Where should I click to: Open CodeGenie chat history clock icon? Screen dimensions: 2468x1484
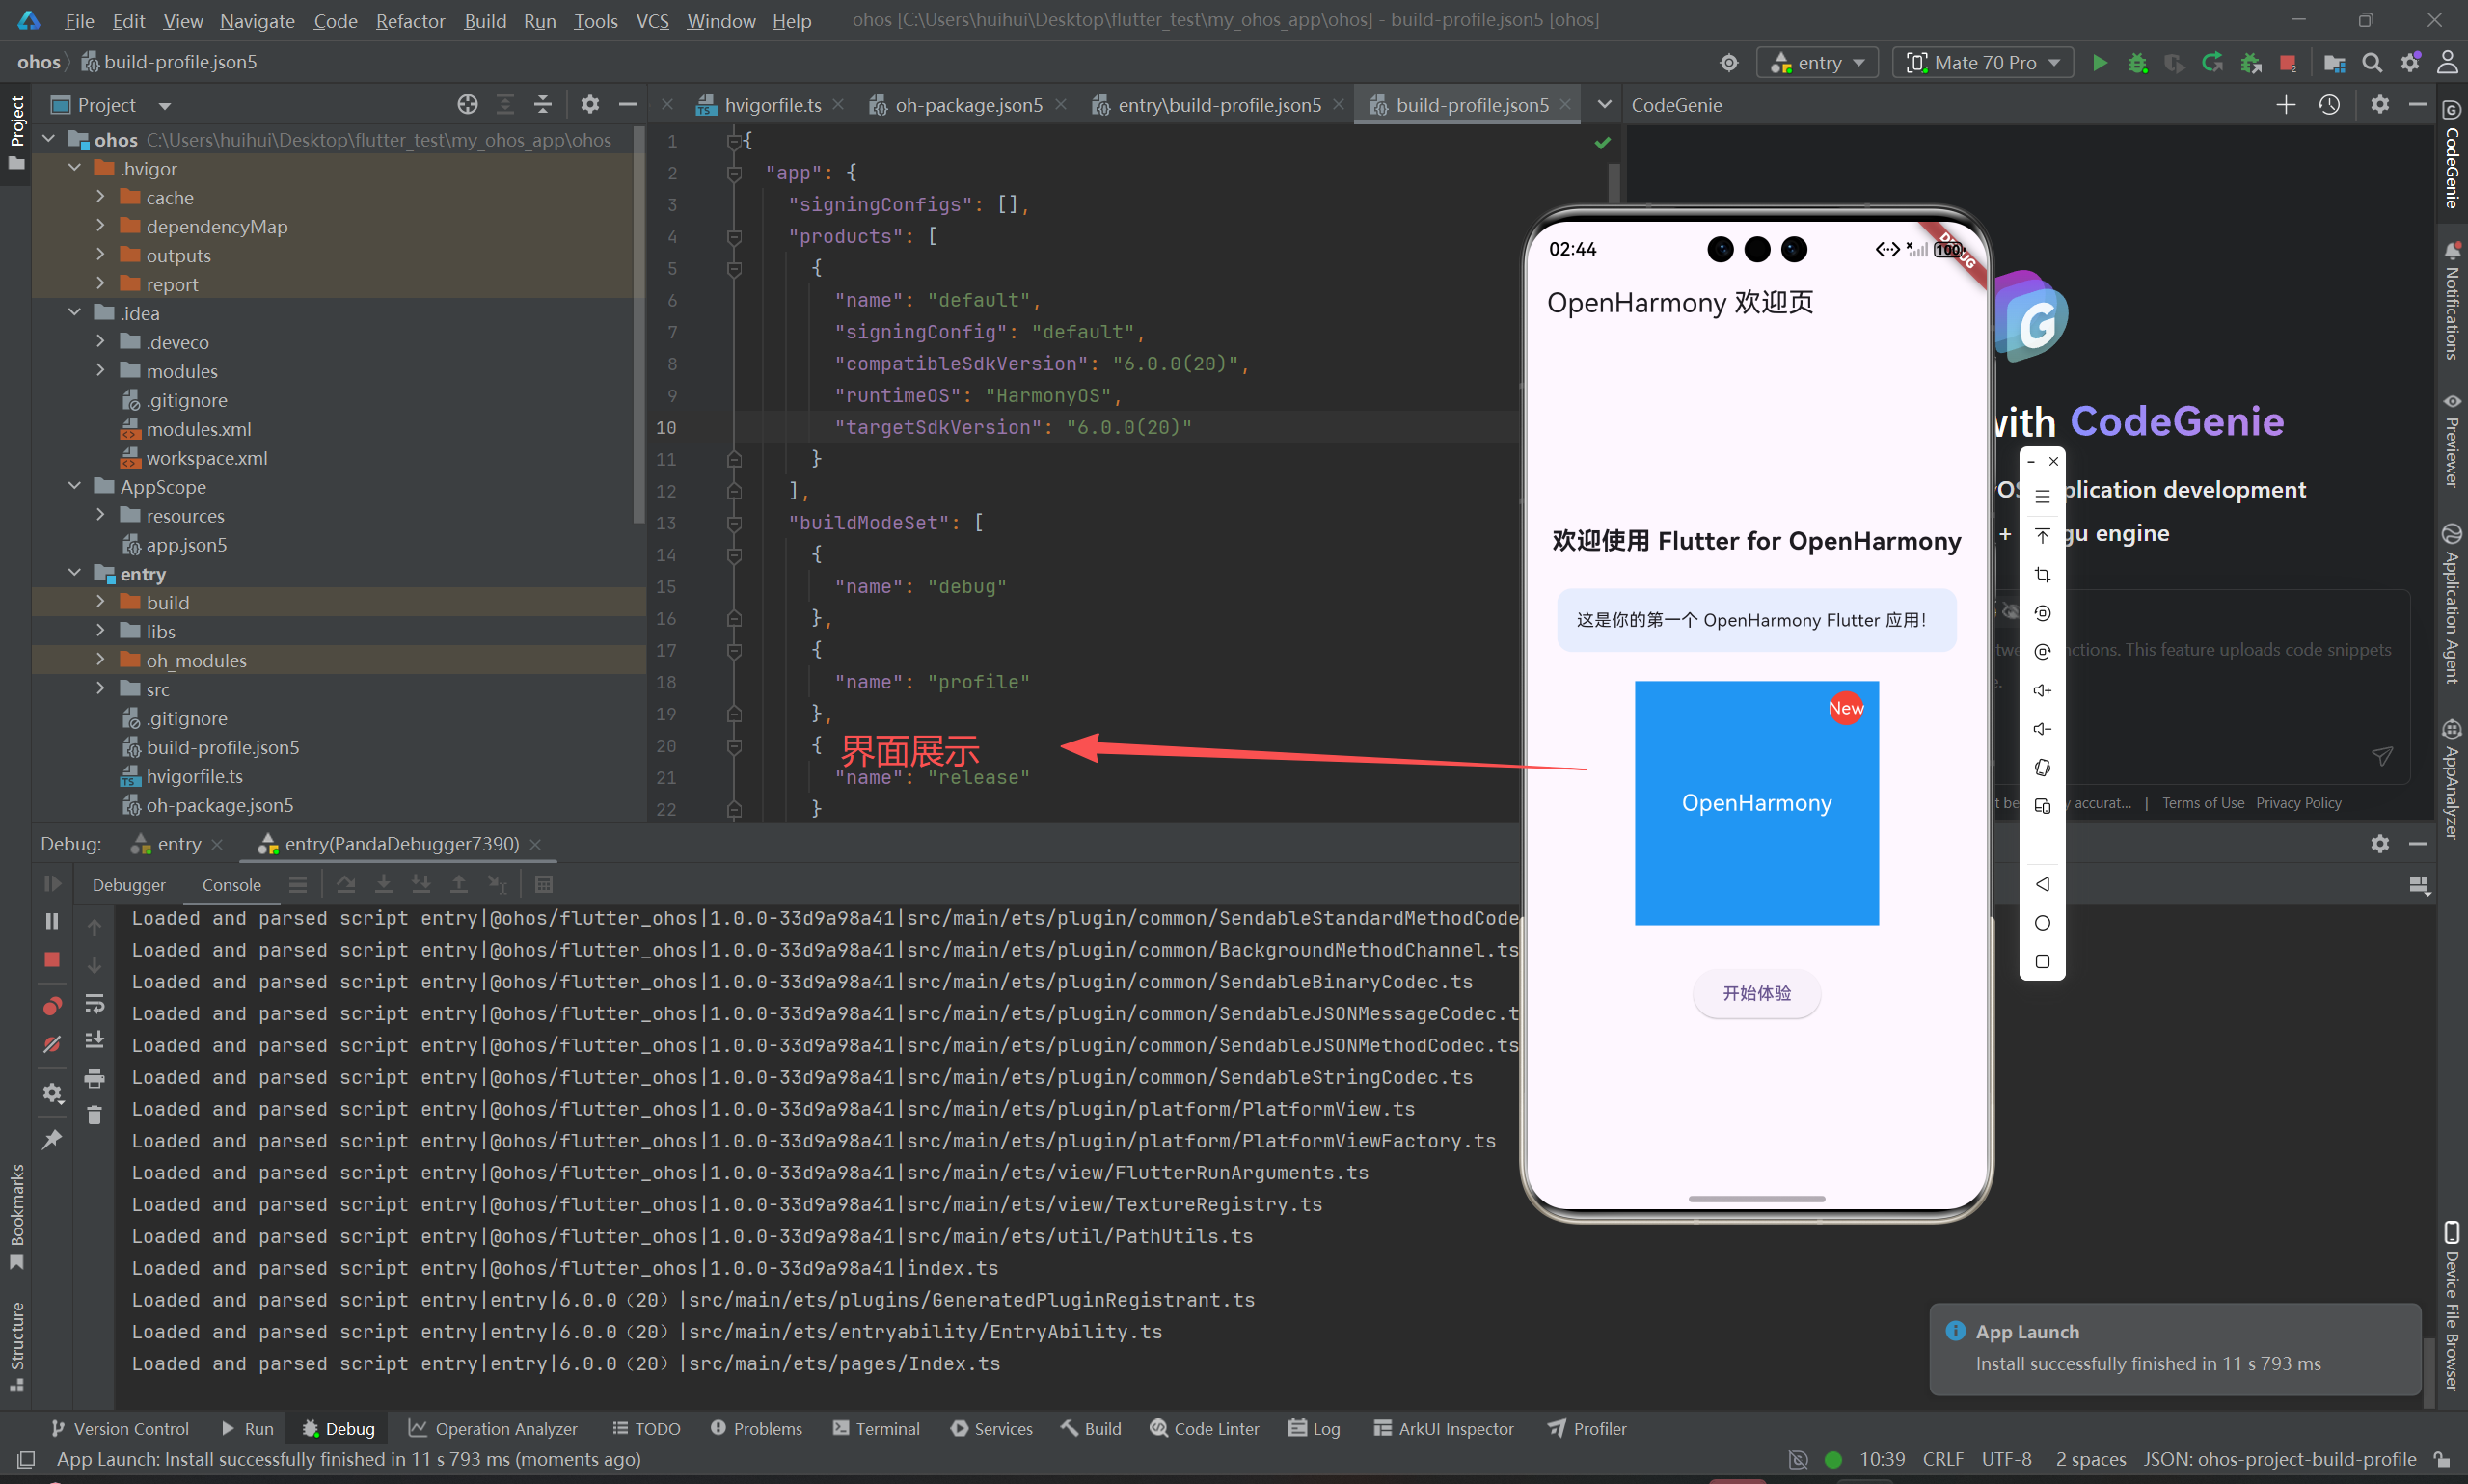2329,105
